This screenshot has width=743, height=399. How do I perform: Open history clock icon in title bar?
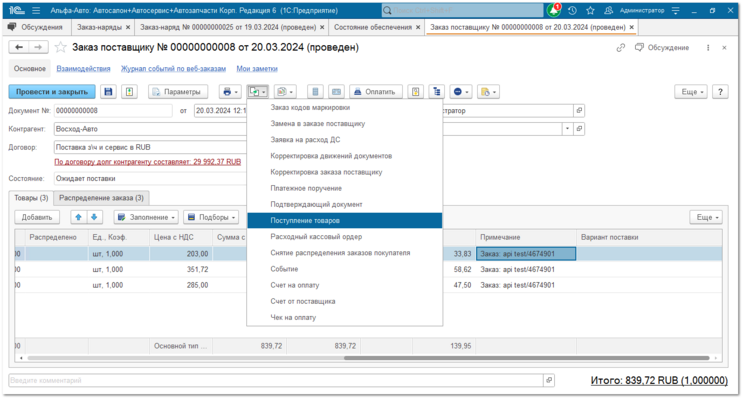click(x=572, y=10)
